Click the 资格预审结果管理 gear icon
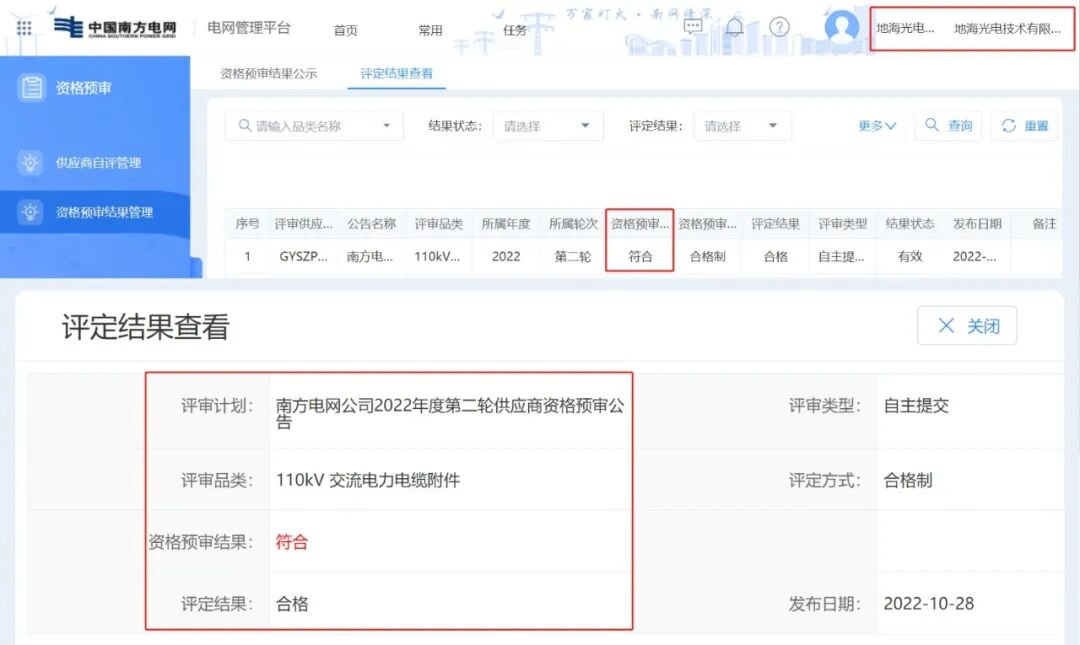 pyautogui.click(x=30, y=212)
